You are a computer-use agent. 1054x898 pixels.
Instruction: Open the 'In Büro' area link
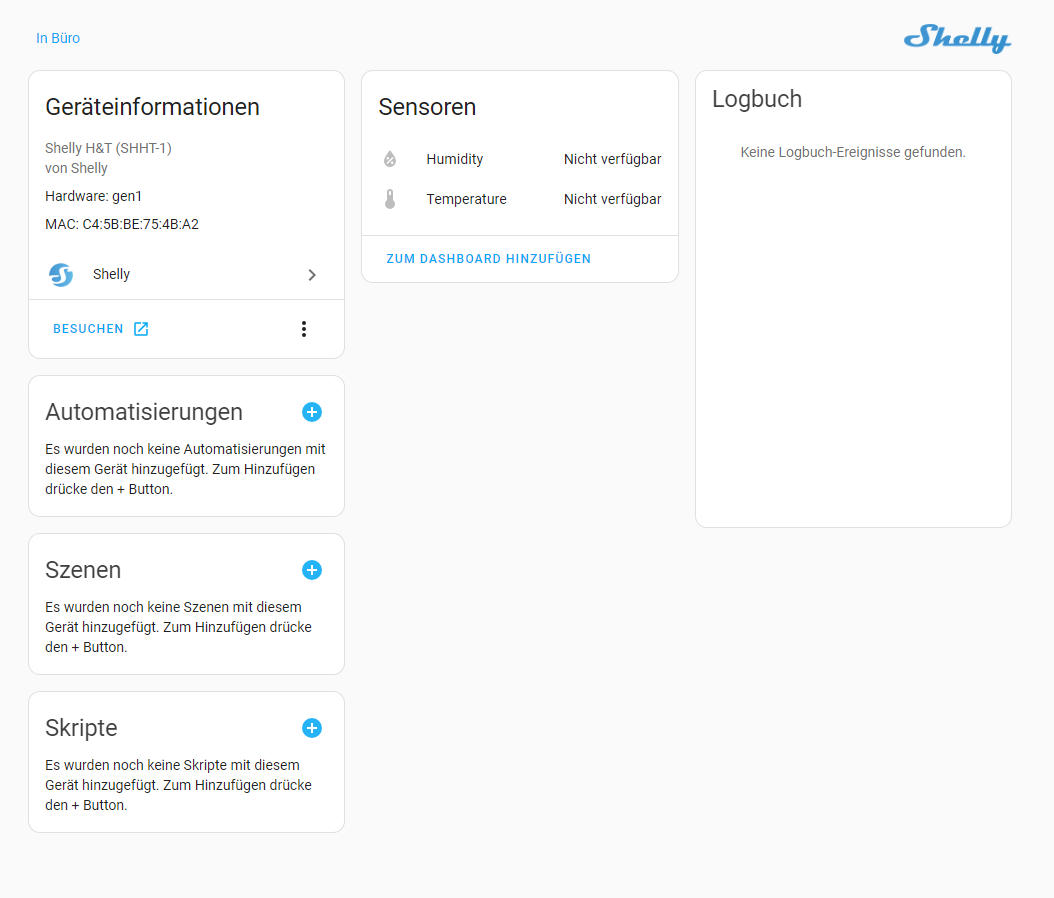[x=58, y=38]
